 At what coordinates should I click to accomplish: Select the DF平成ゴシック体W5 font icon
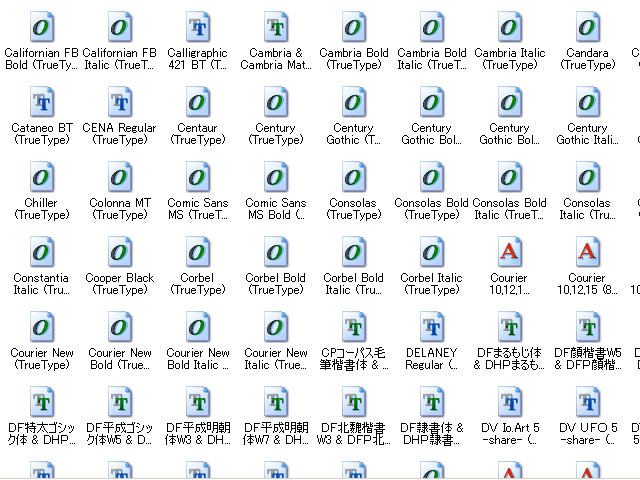120,402
